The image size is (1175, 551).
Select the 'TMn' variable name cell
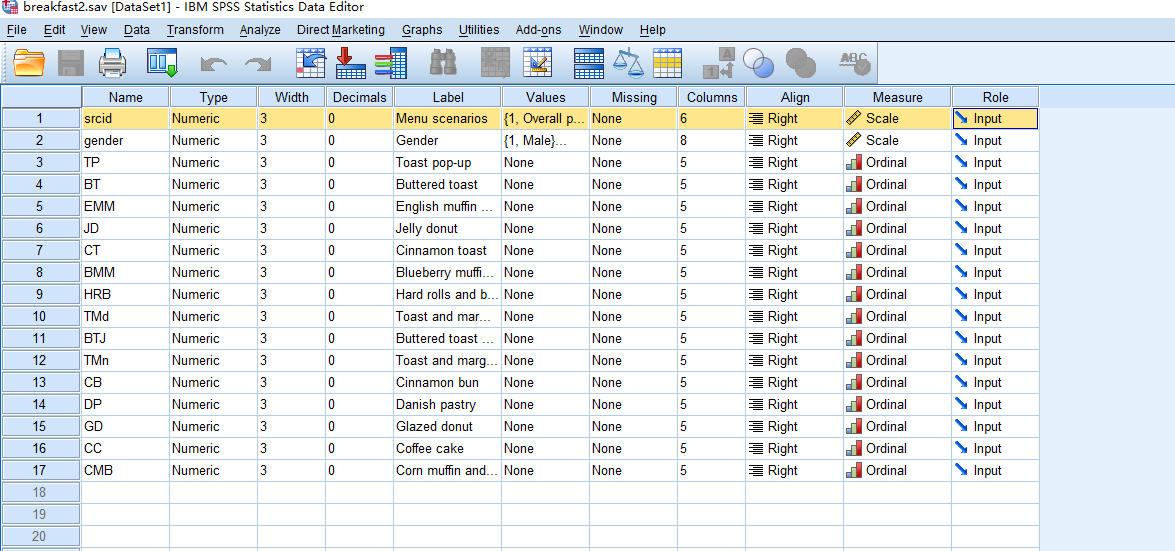pos(125,361)
